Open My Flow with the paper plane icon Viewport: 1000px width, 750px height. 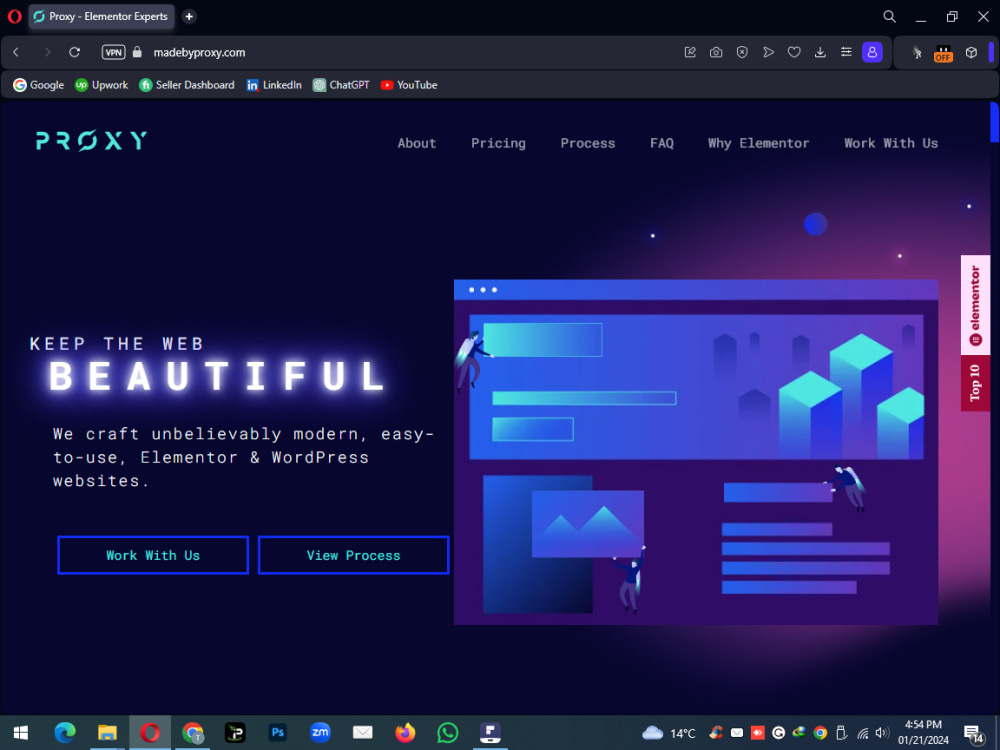tap(768, 52)
